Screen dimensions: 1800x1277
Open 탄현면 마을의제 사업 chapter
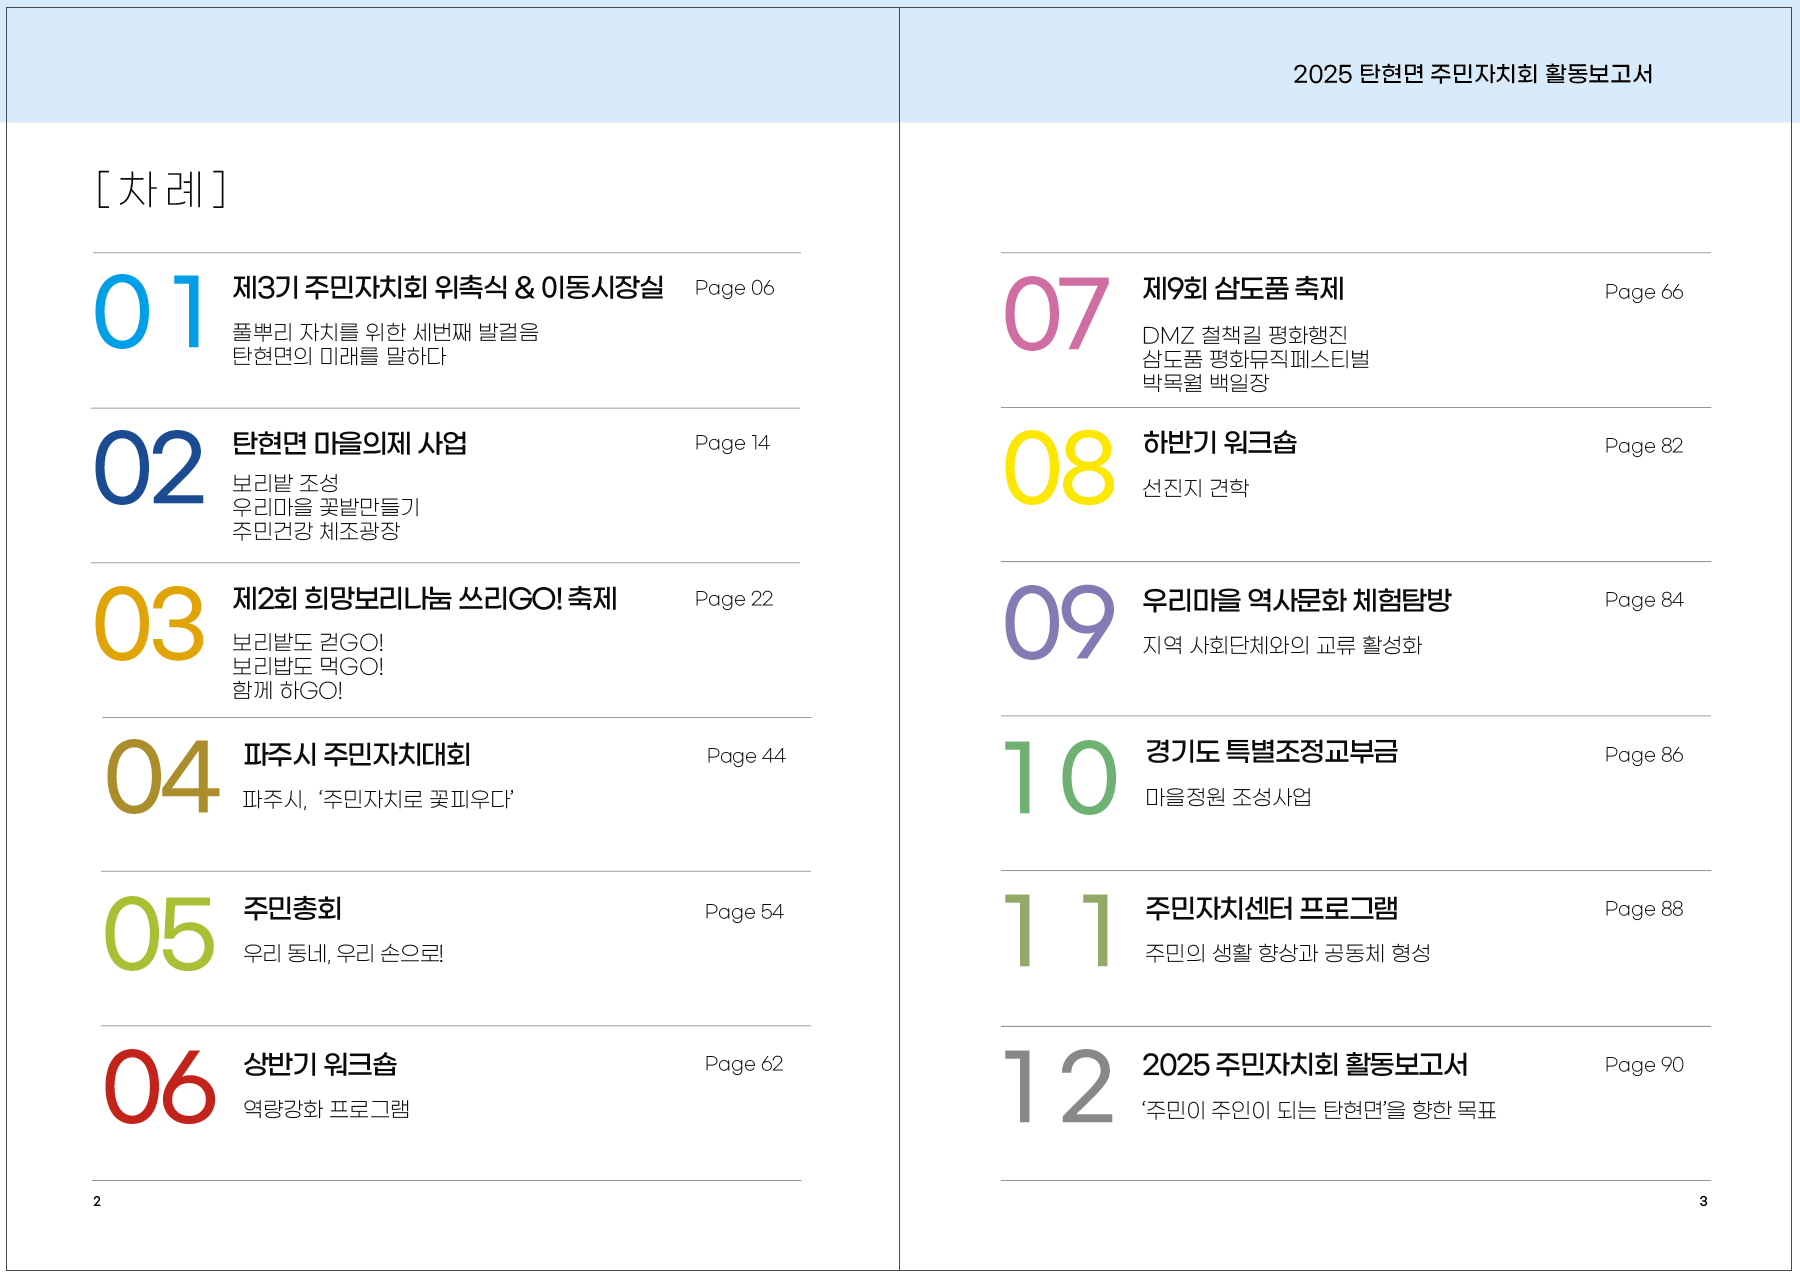click(x=349, y=443)
